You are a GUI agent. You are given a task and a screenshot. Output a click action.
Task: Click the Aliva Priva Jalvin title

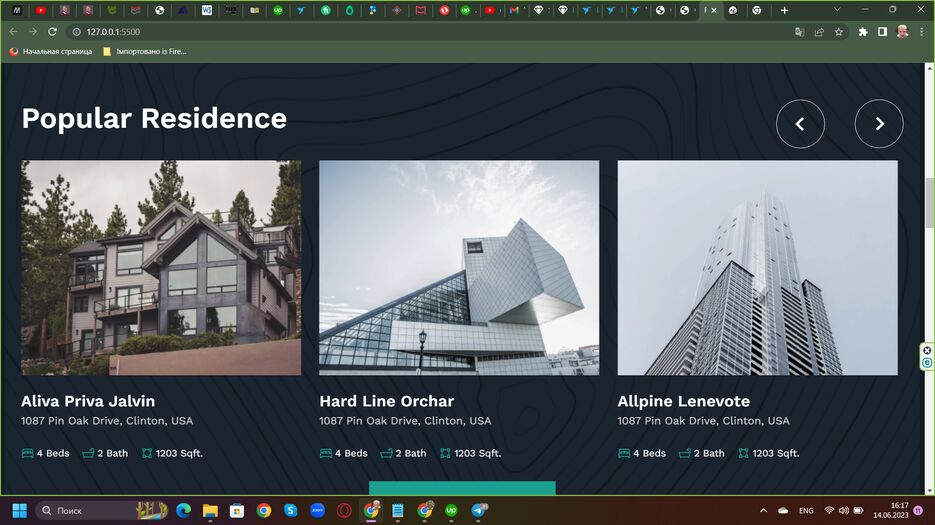point(88,401)
